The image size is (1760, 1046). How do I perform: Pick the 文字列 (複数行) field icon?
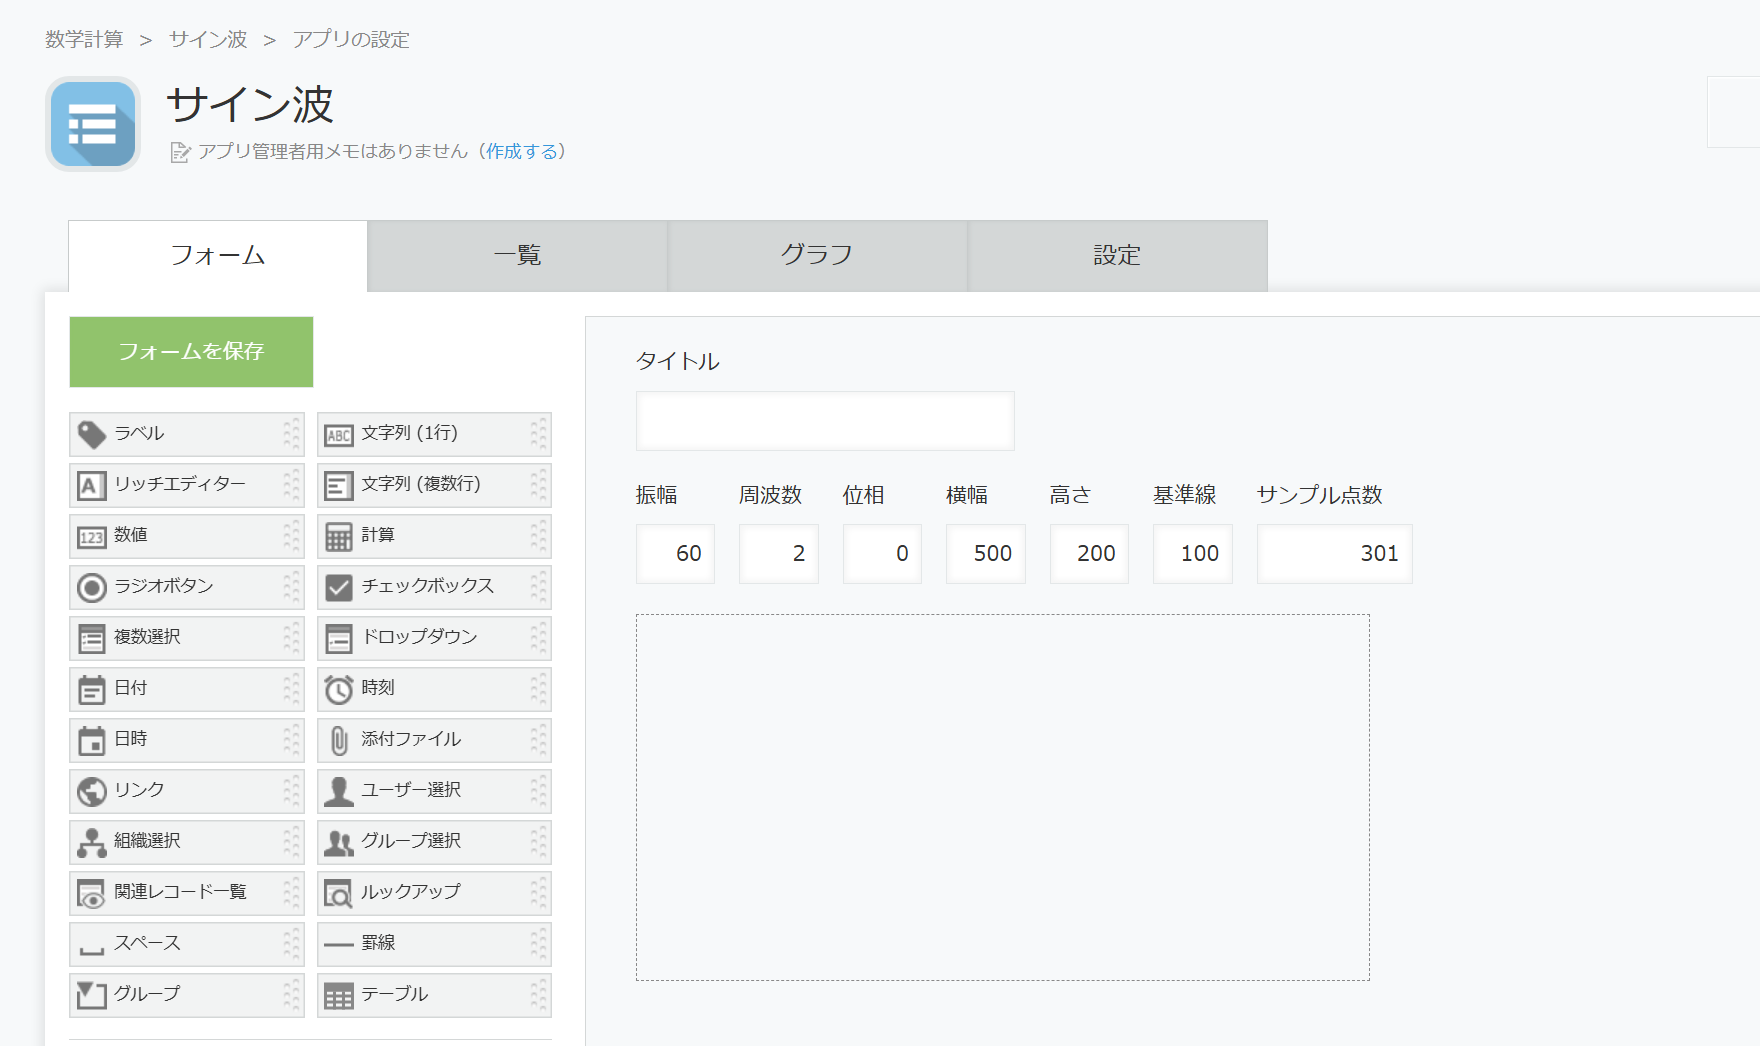tap(339, 486)
